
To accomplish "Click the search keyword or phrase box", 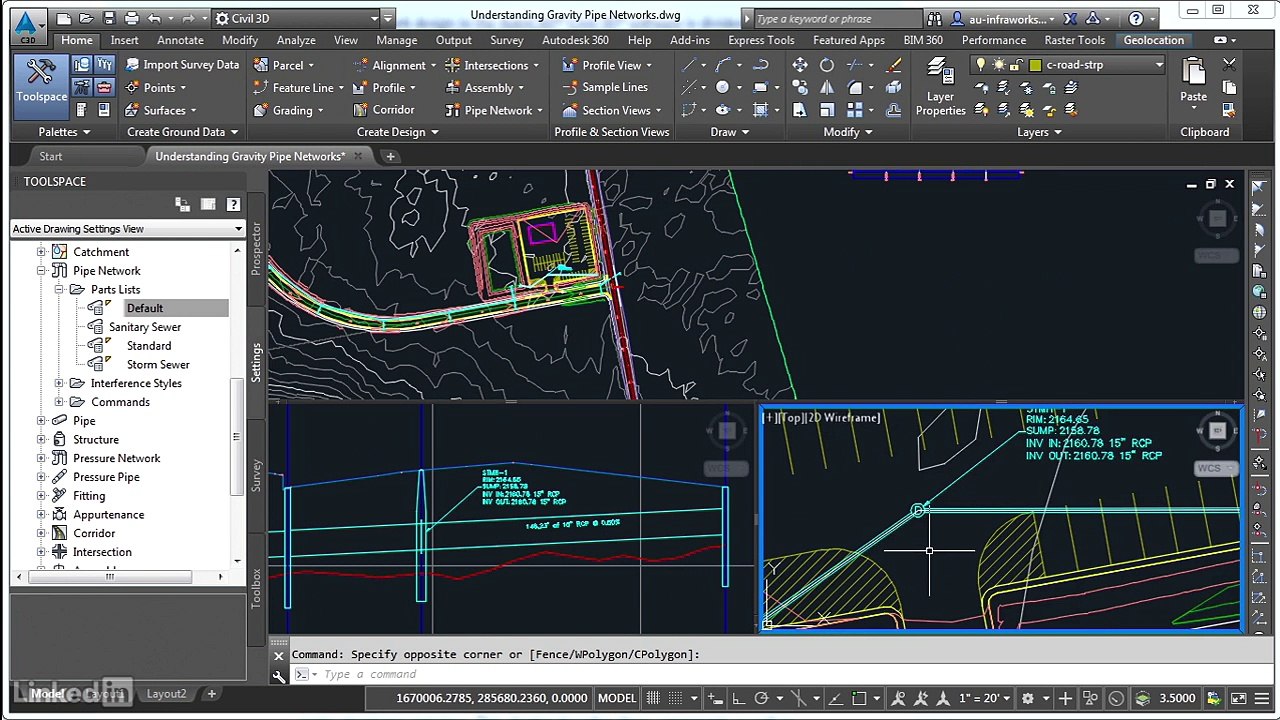I will point(837,18).
